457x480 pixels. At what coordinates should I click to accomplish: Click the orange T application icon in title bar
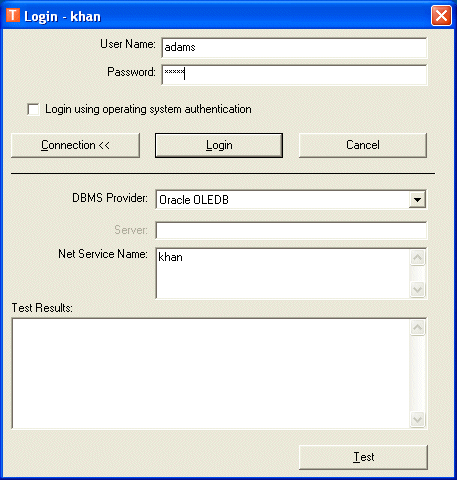pos(13,15)
